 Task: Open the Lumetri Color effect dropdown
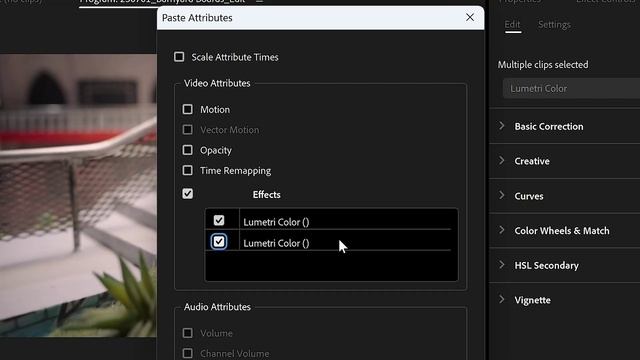point(571,89)
